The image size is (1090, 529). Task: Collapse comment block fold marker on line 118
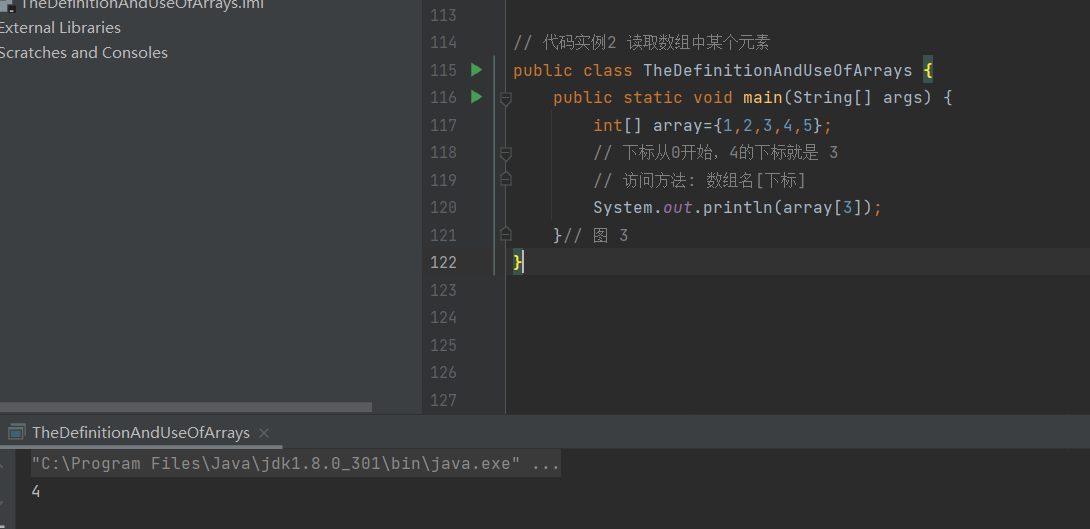[x=506, y=153]
